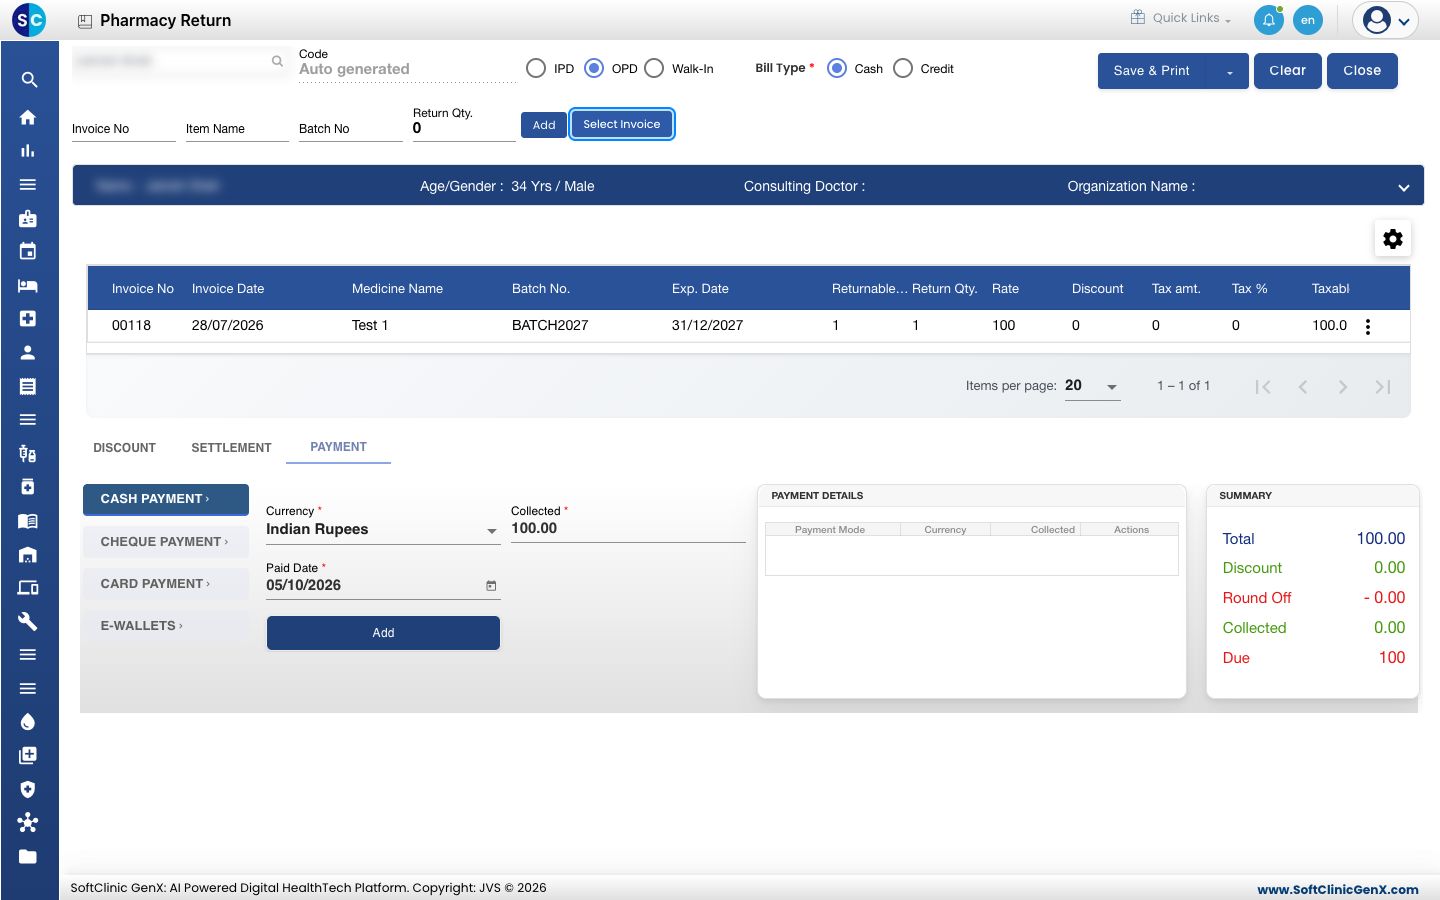
Task: Open the person profile sidebar icon
Action: pos(28,352)
